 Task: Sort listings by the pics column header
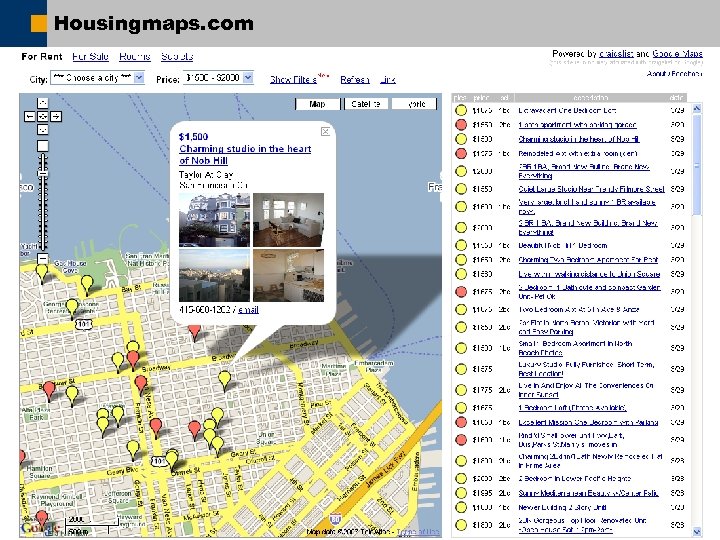pos(460,97)
